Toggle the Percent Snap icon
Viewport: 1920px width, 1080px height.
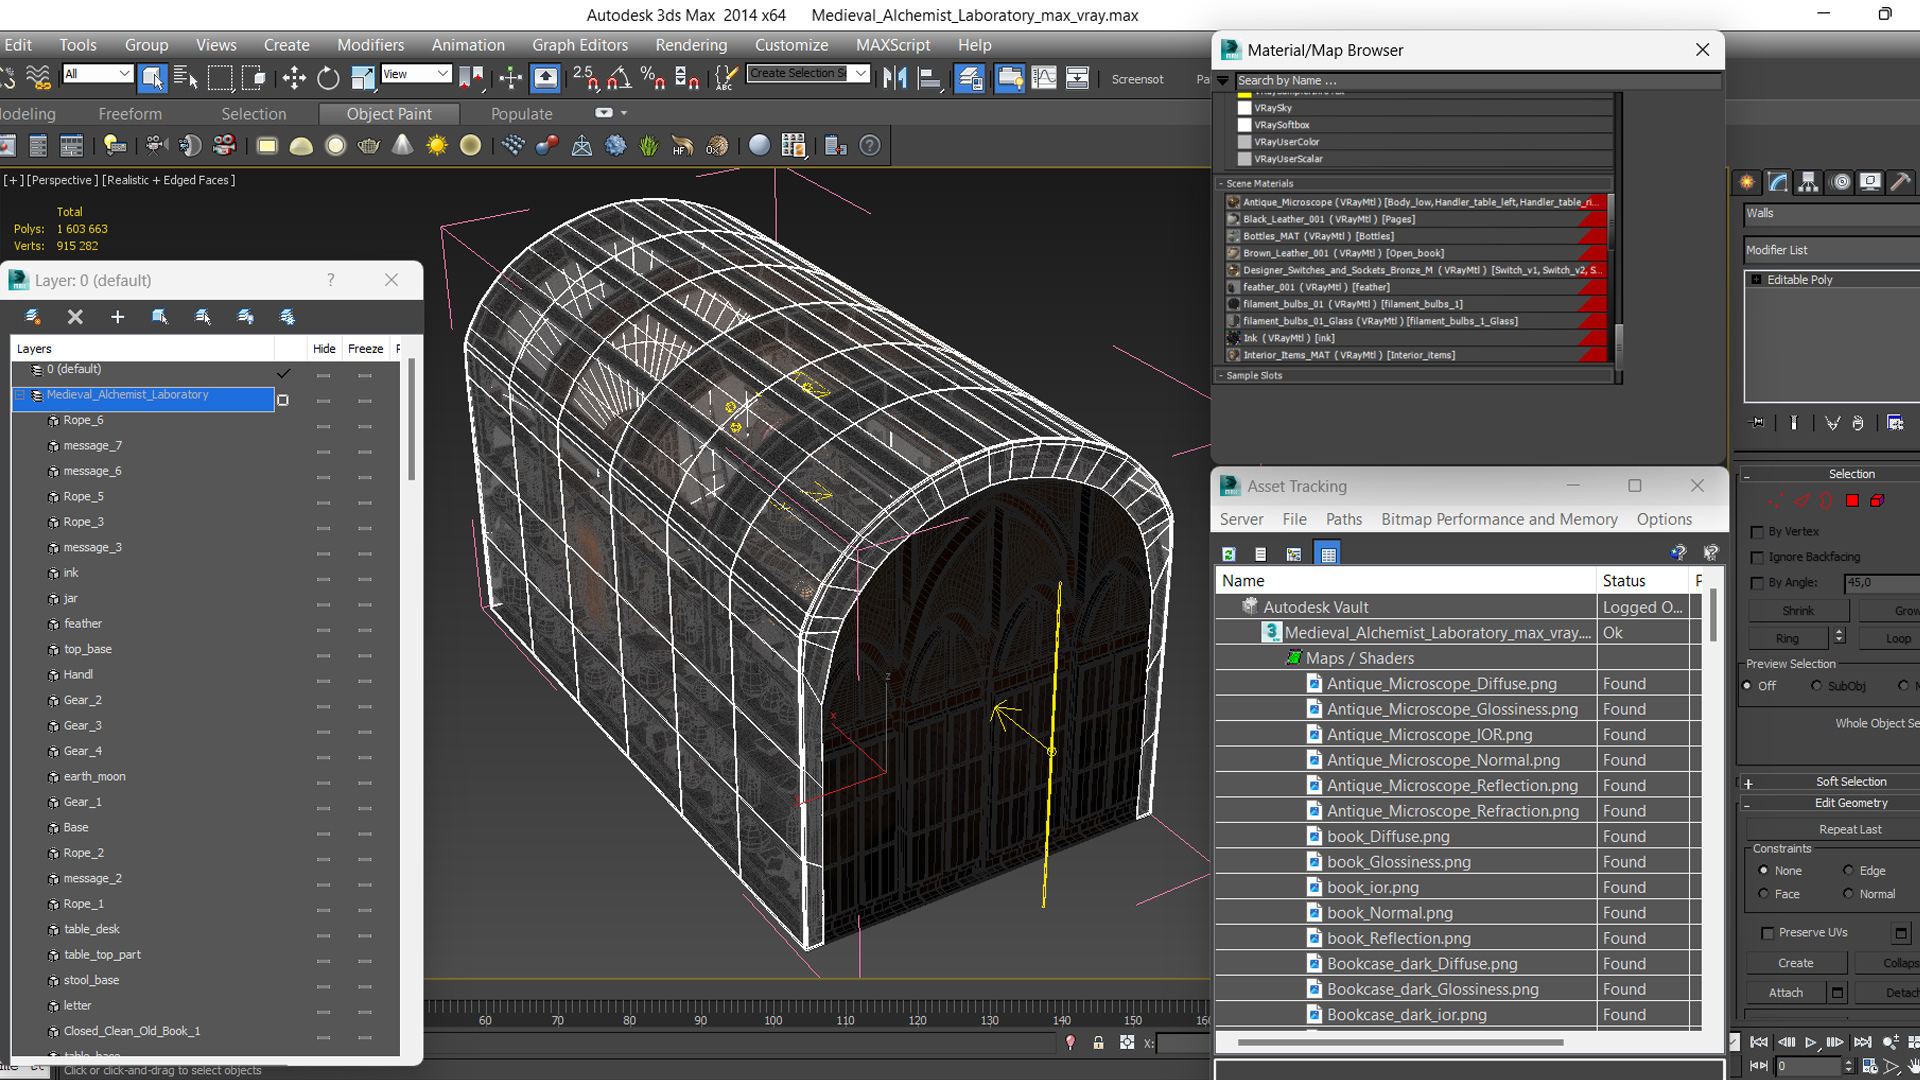coord(653,78)
